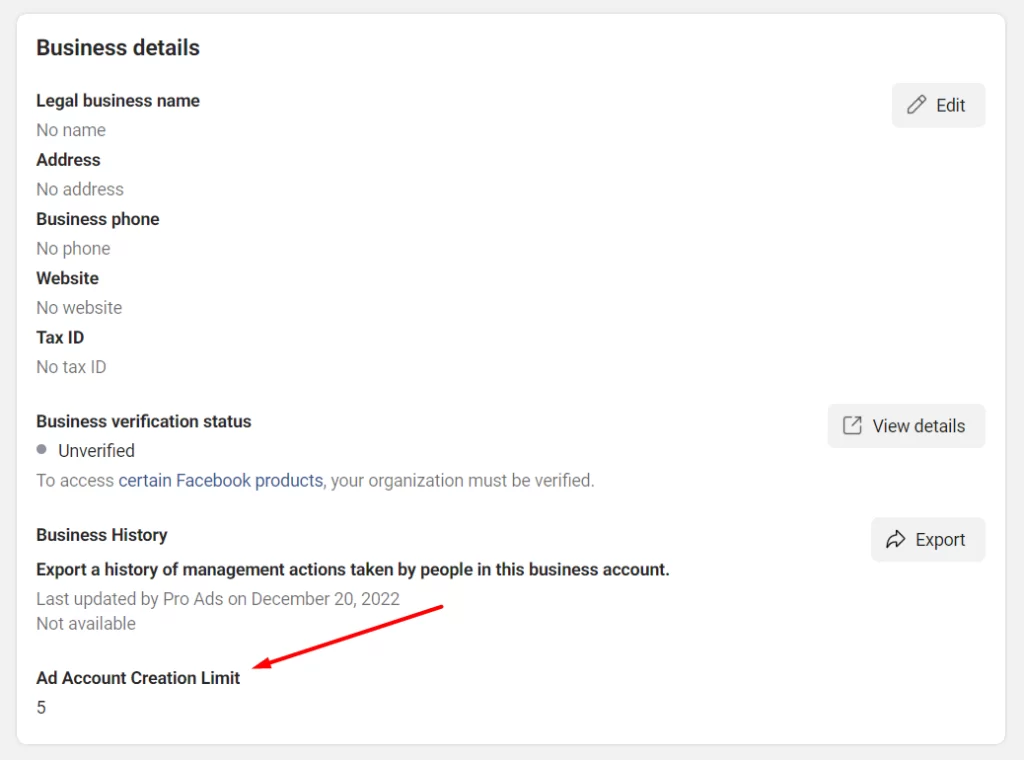Image resolution: width=1024 pixels, height=760 pixels.
Task: Click the Business details heading
Action: tap(117, 47)
